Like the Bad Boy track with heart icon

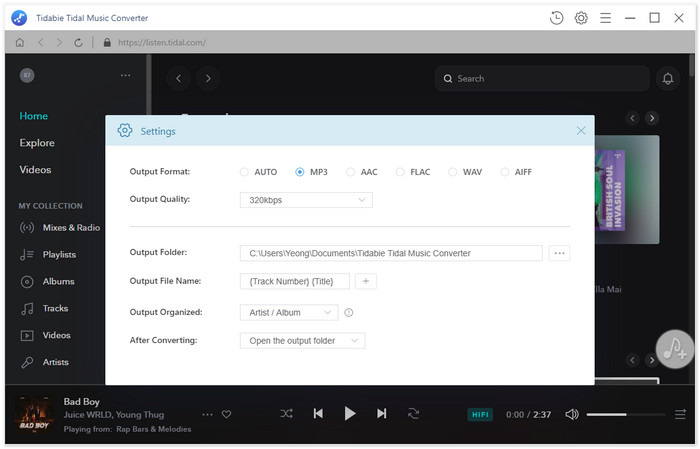227,414
